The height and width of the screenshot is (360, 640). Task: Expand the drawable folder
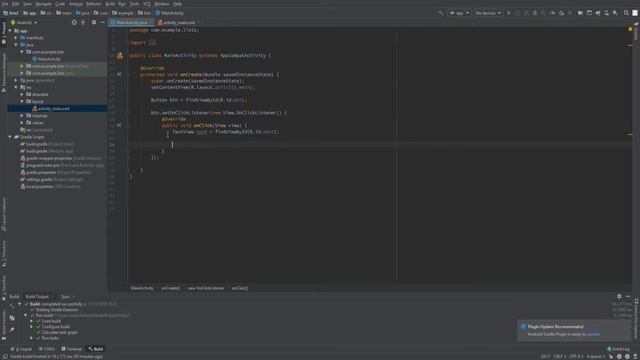(x=22, y=94)
